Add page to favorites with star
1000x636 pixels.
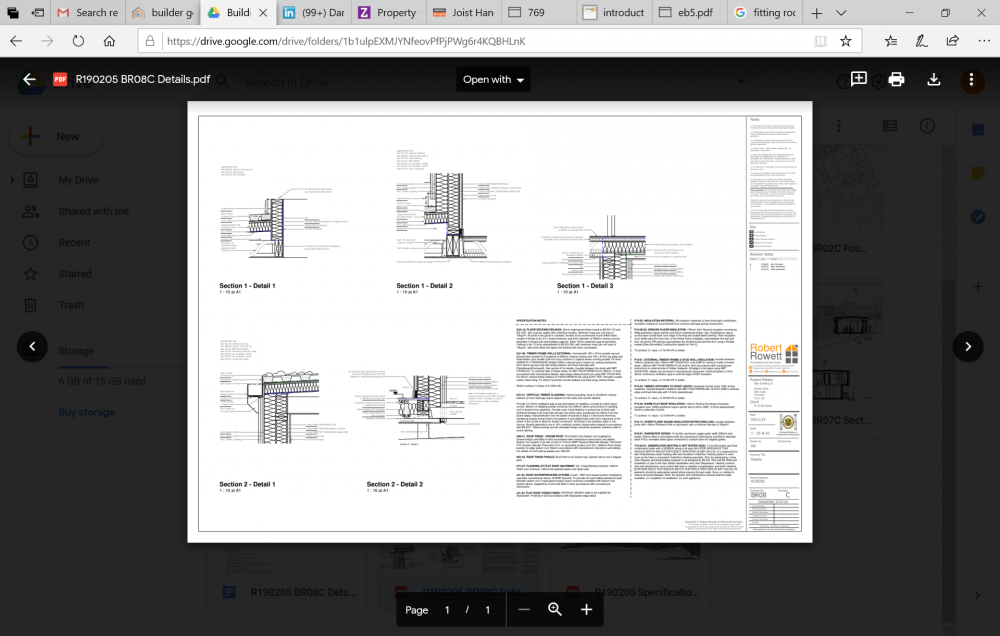click(846, 41)
